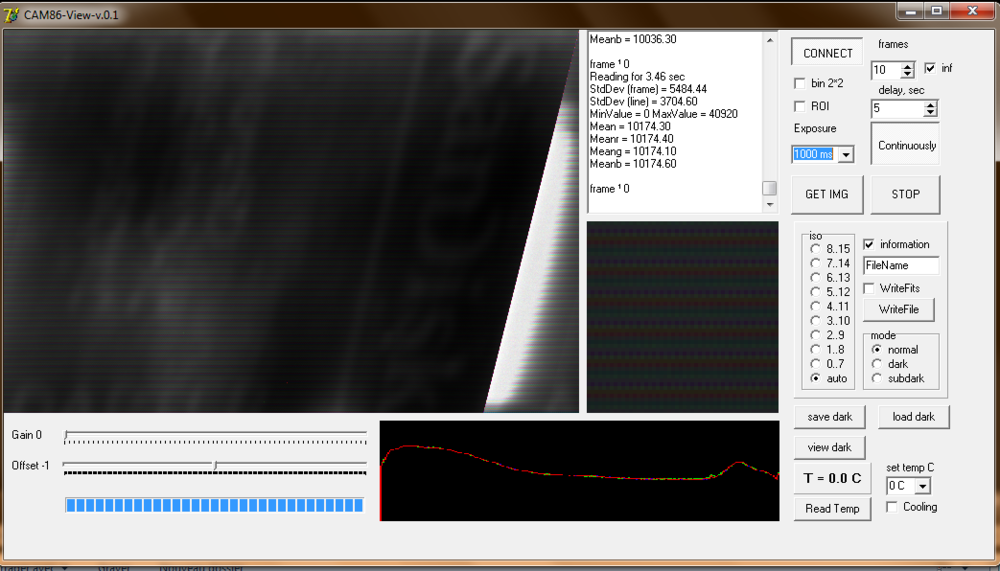Click the delay sec input field
This screenshot has width=1000, height=571.
tap(898, 108)
